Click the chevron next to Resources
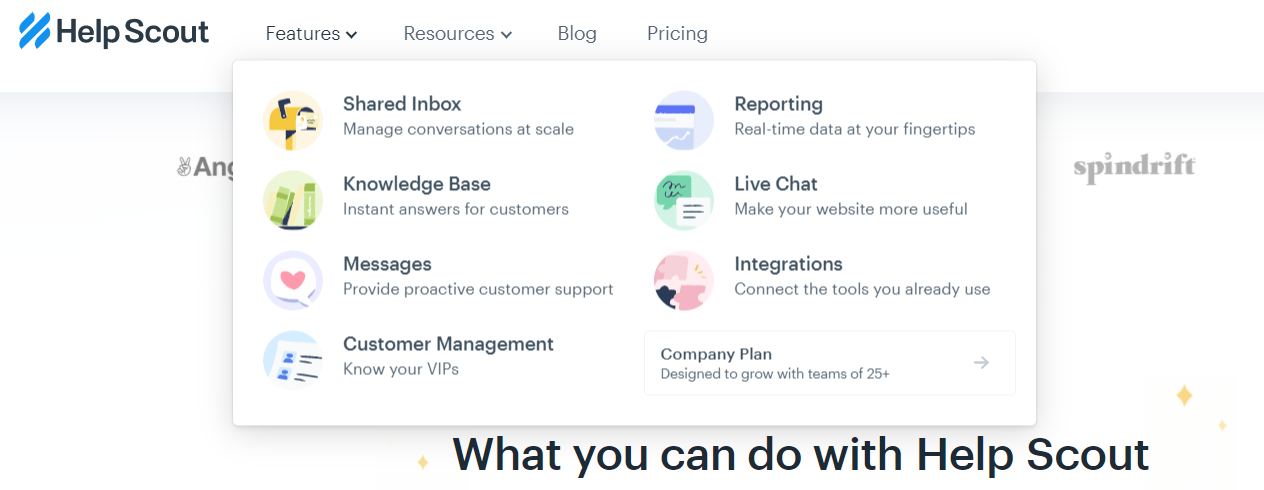Screen dimensions: 1264x490 pyautogui.click(x=506, y=35)
